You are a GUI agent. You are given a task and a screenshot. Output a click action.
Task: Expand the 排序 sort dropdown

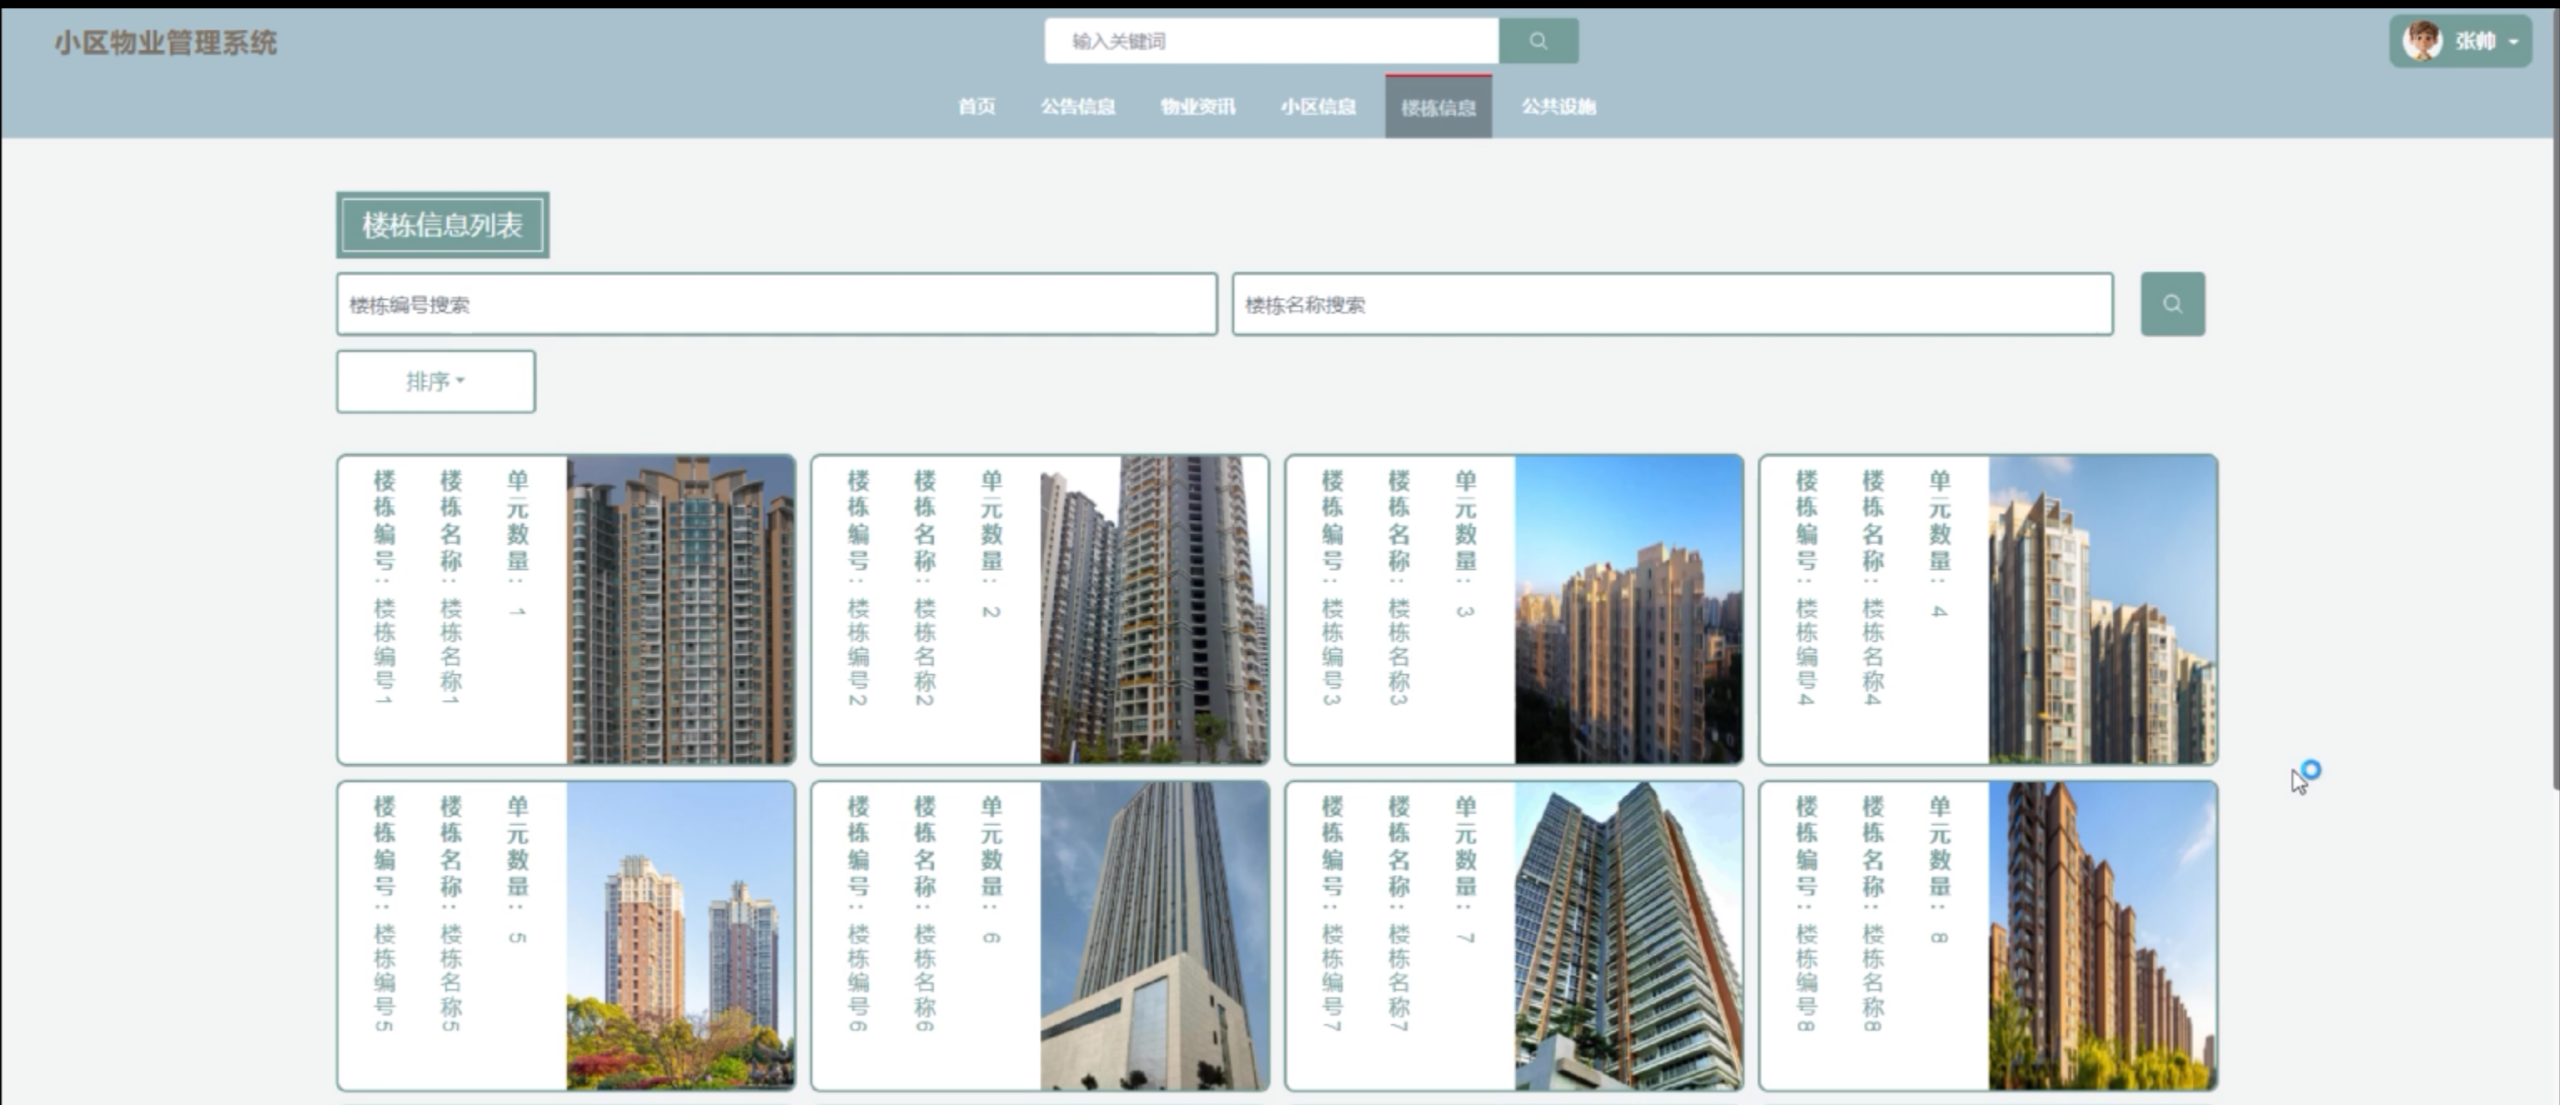[435, 381]
